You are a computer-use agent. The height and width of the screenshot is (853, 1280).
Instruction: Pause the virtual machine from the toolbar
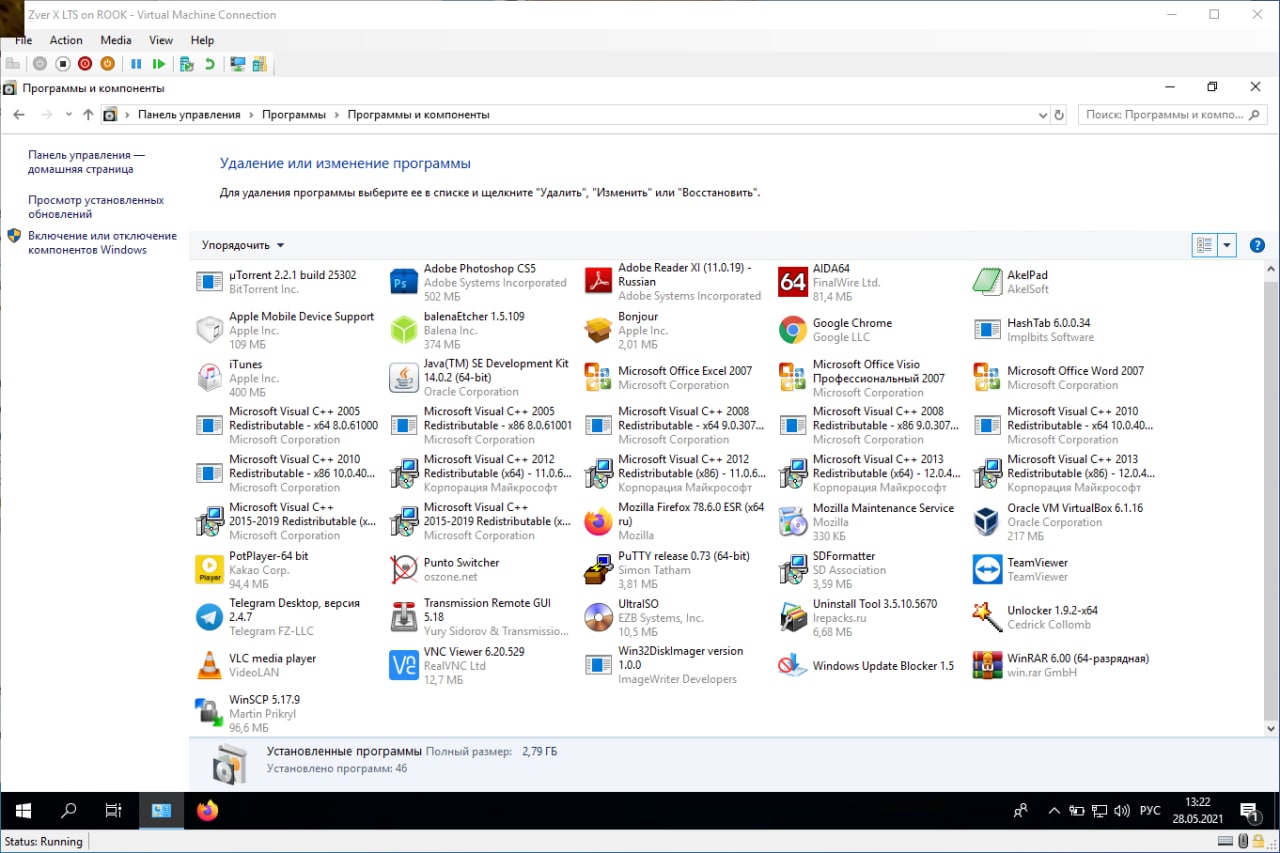(136, 64)
